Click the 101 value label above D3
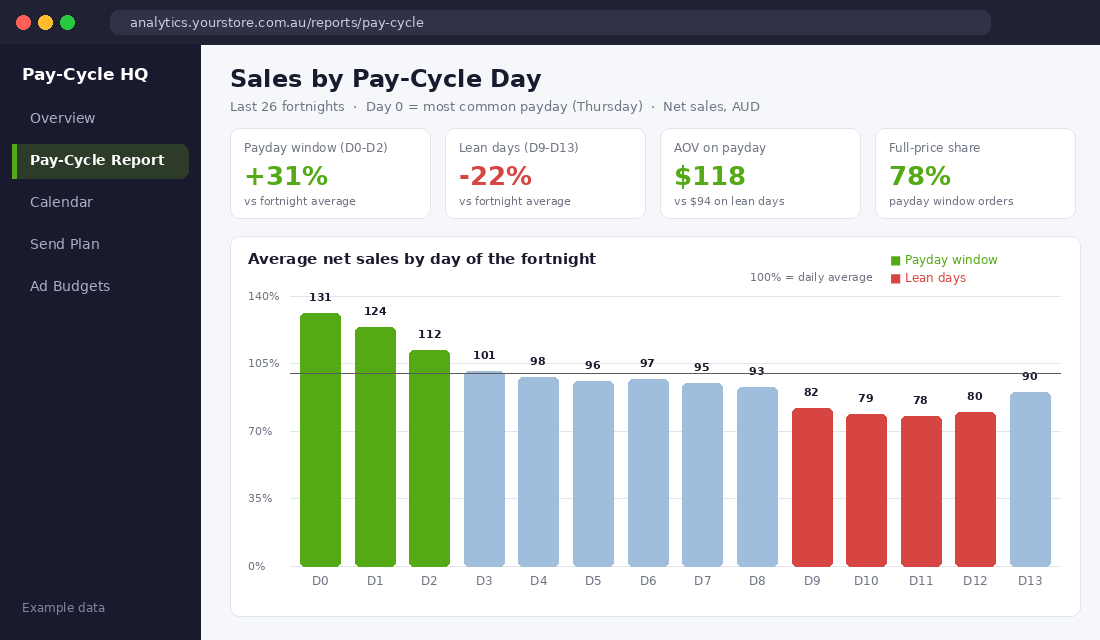 click(x=484, y=356)
